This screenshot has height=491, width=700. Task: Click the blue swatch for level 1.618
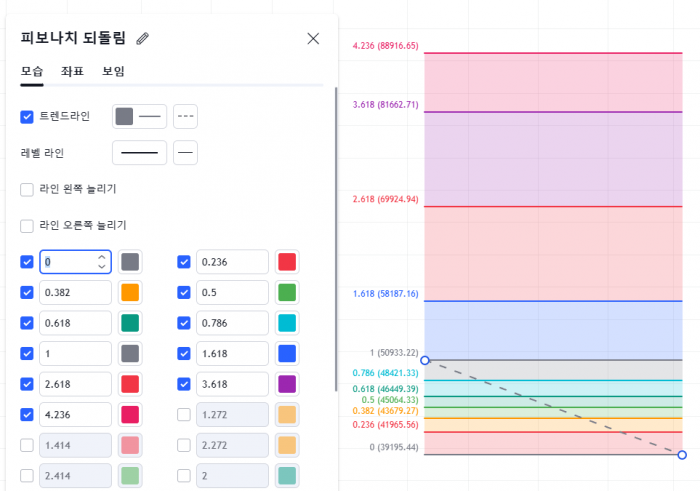287,354
